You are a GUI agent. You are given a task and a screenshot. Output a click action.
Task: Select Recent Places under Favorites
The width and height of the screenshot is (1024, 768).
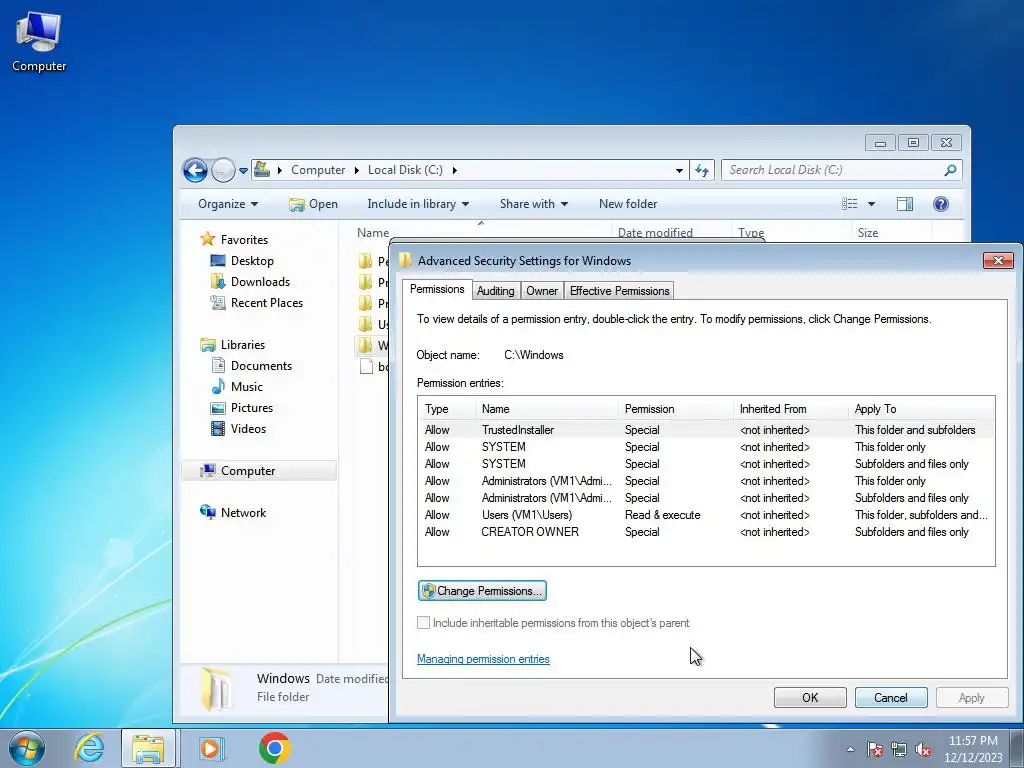pos(257,302)
